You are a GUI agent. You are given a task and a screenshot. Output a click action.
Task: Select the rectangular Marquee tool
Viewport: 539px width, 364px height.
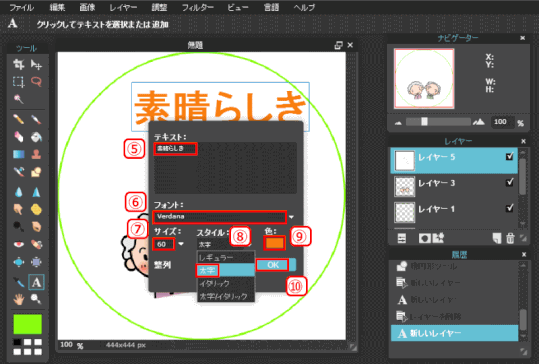tap(19, 82)
